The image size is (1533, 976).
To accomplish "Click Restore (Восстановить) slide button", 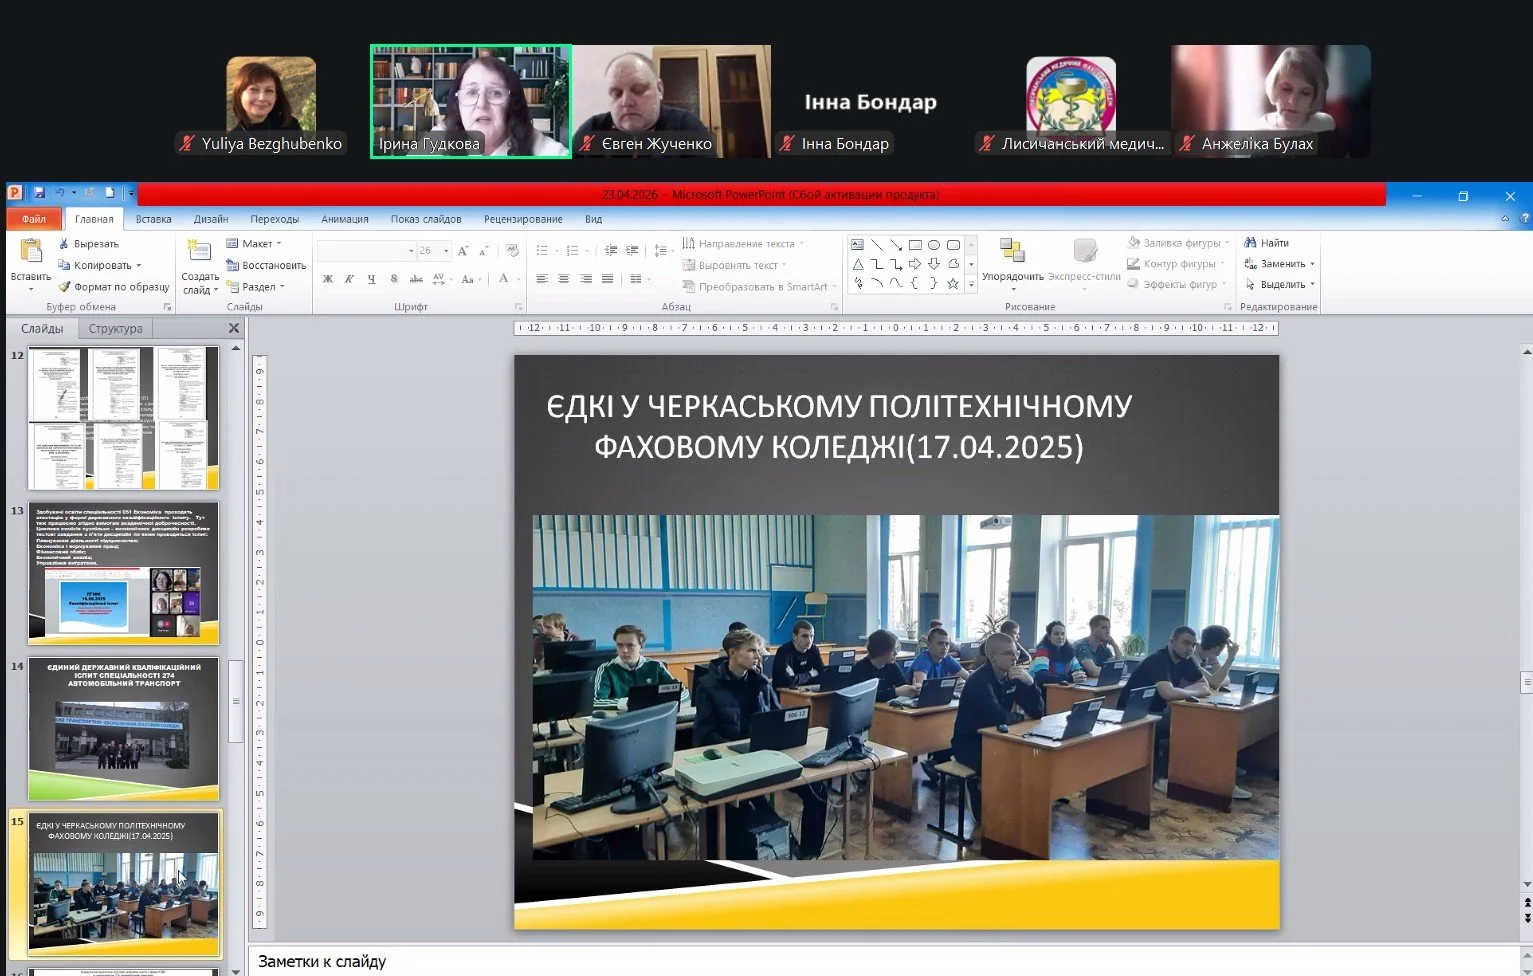I will point(266,265).
